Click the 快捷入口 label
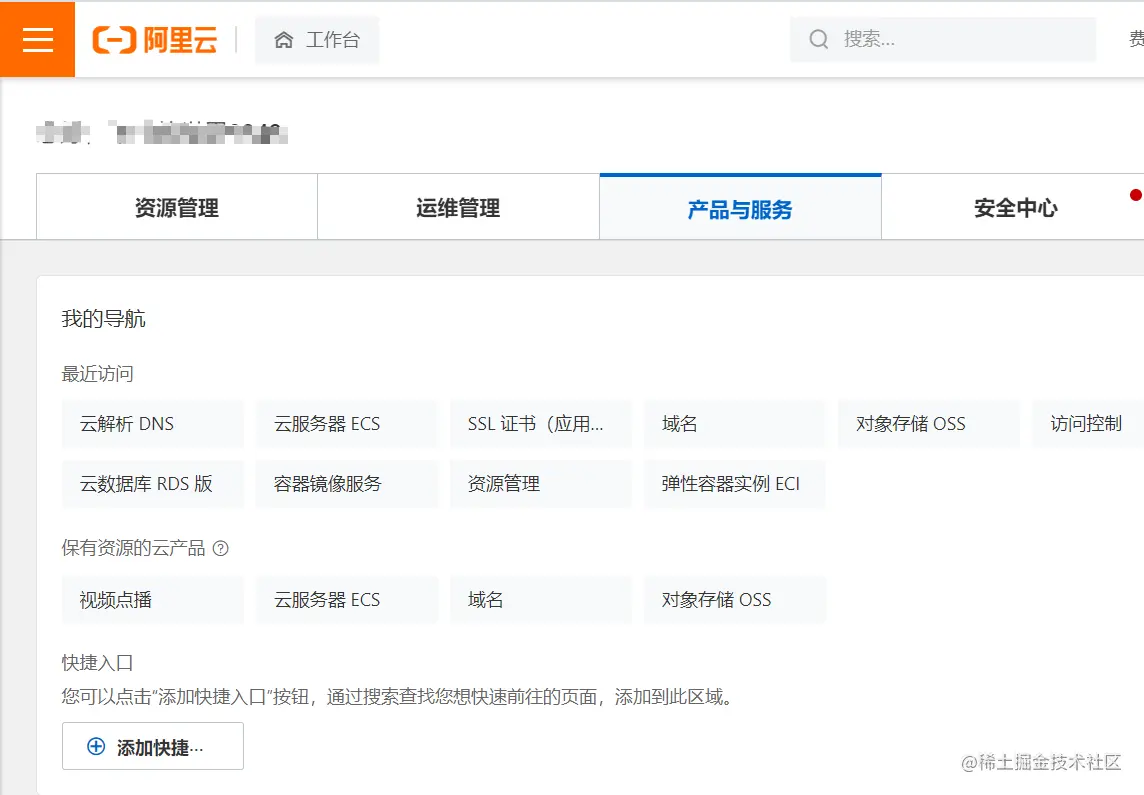Screen dimensions: 1144x795 [97, 663]
